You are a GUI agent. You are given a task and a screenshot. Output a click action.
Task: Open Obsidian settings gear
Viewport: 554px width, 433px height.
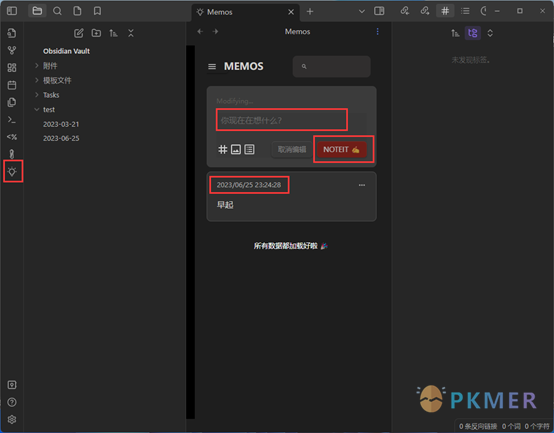click(12, 419)
